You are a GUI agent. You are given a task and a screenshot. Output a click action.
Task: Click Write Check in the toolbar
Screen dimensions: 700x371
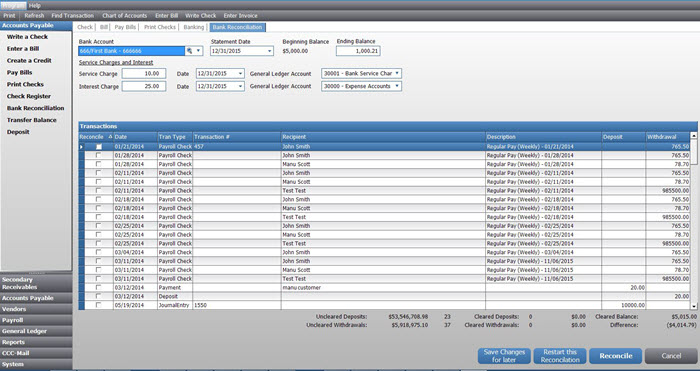coord(200,16)
